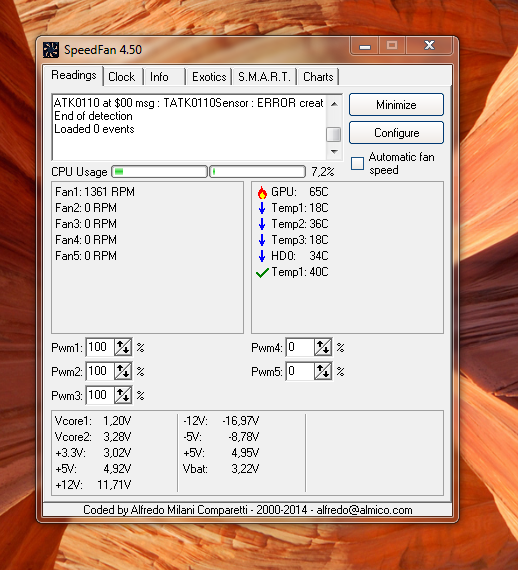
Task: Click the Pwm3 spinner arrows
Action: (x=123, y=396)
